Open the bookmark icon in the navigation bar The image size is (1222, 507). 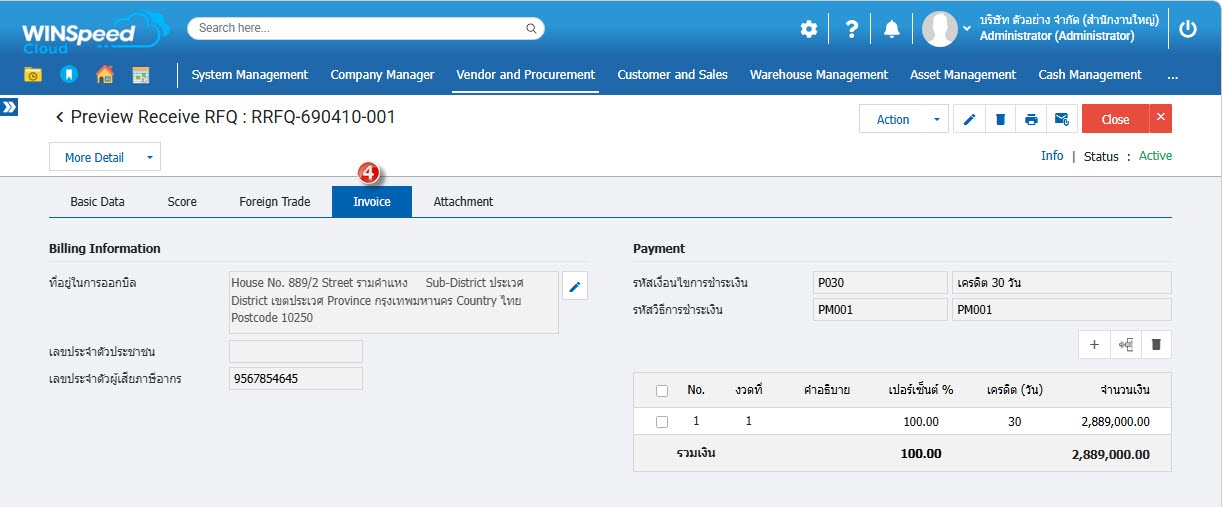point(68,75)
